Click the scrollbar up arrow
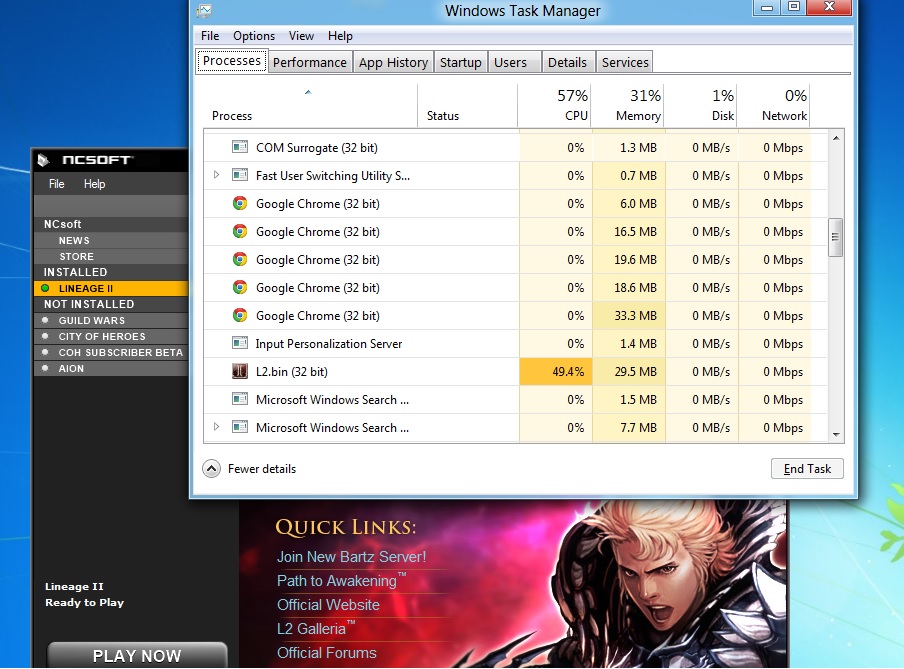Viewport: 904px width, 669px height. point(836,138)
